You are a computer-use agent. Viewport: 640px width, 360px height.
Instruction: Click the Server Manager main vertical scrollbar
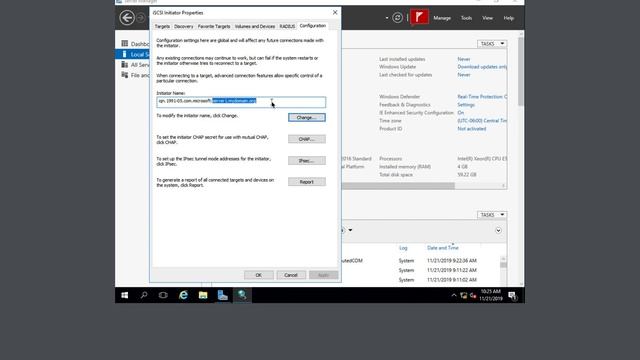[x=520, y=71]
